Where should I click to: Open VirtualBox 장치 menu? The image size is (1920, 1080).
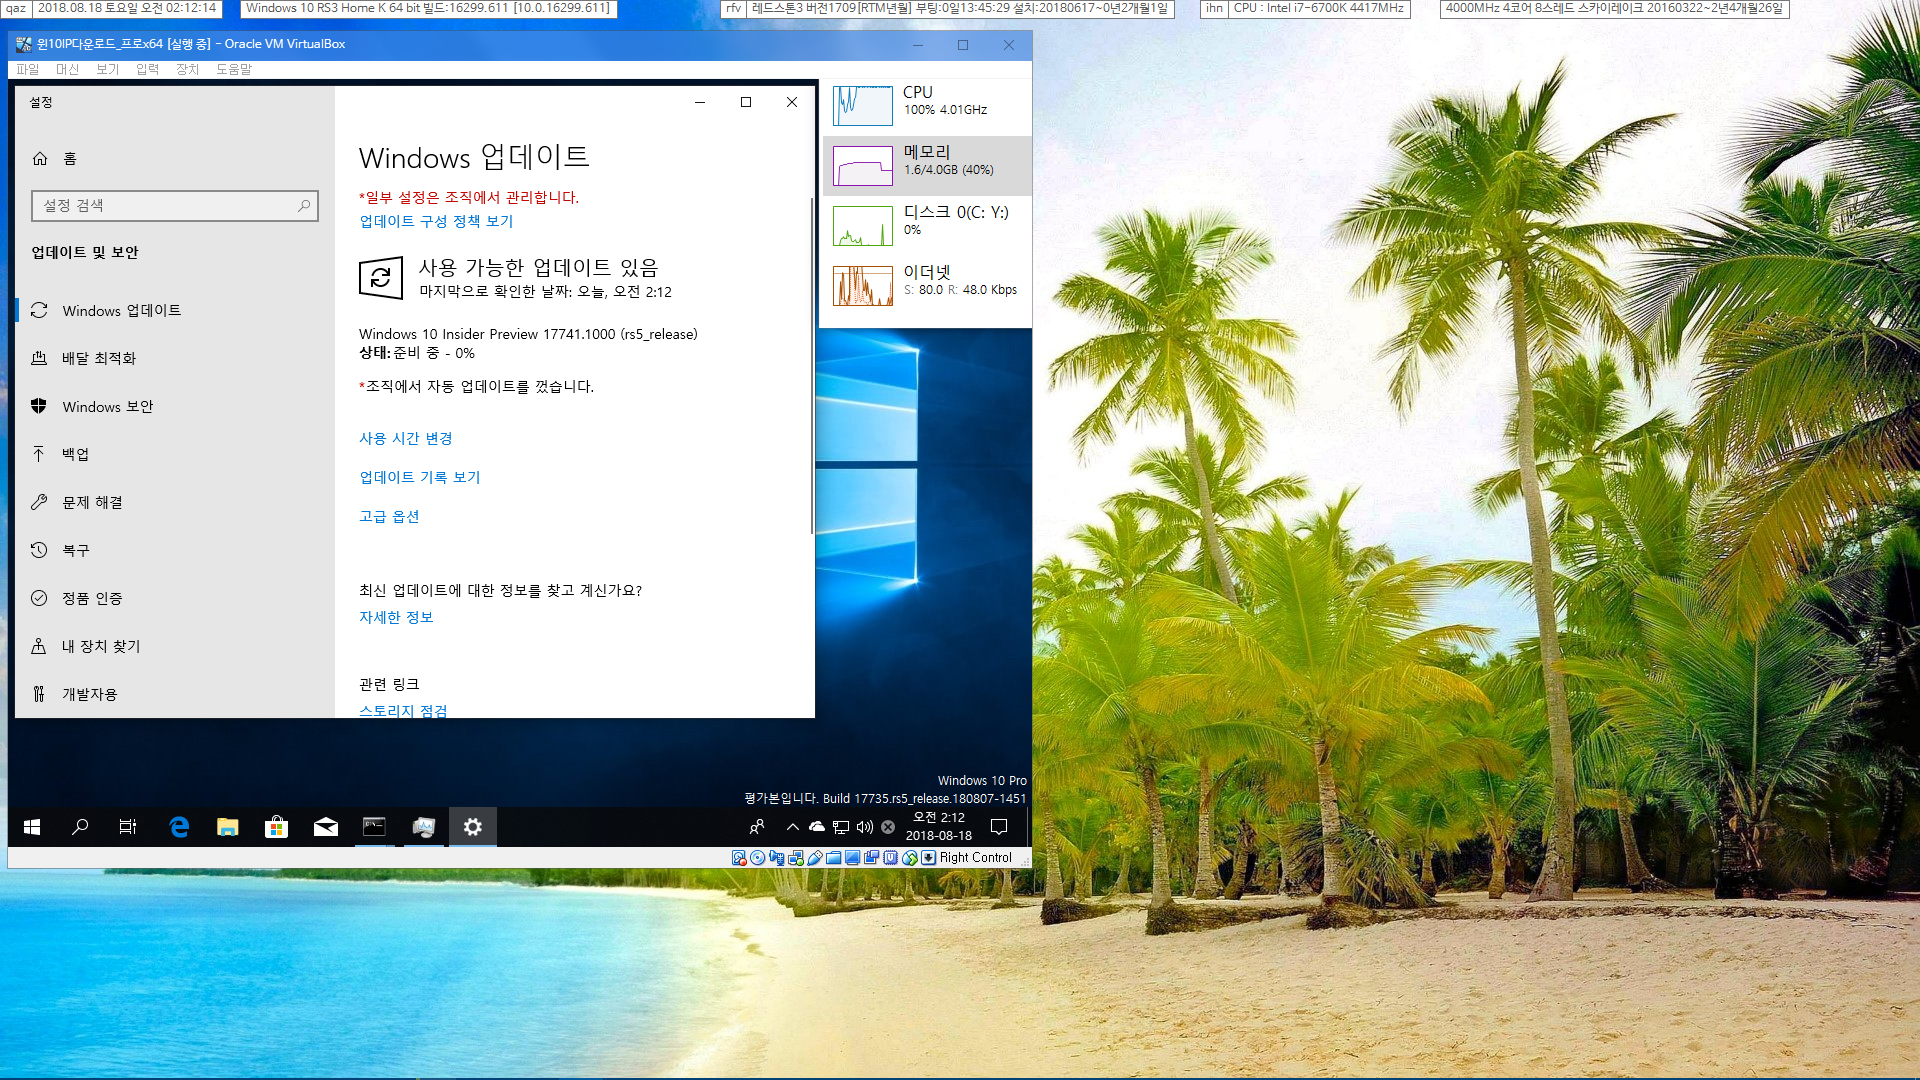pyautogui.click(x=187, y=69)
